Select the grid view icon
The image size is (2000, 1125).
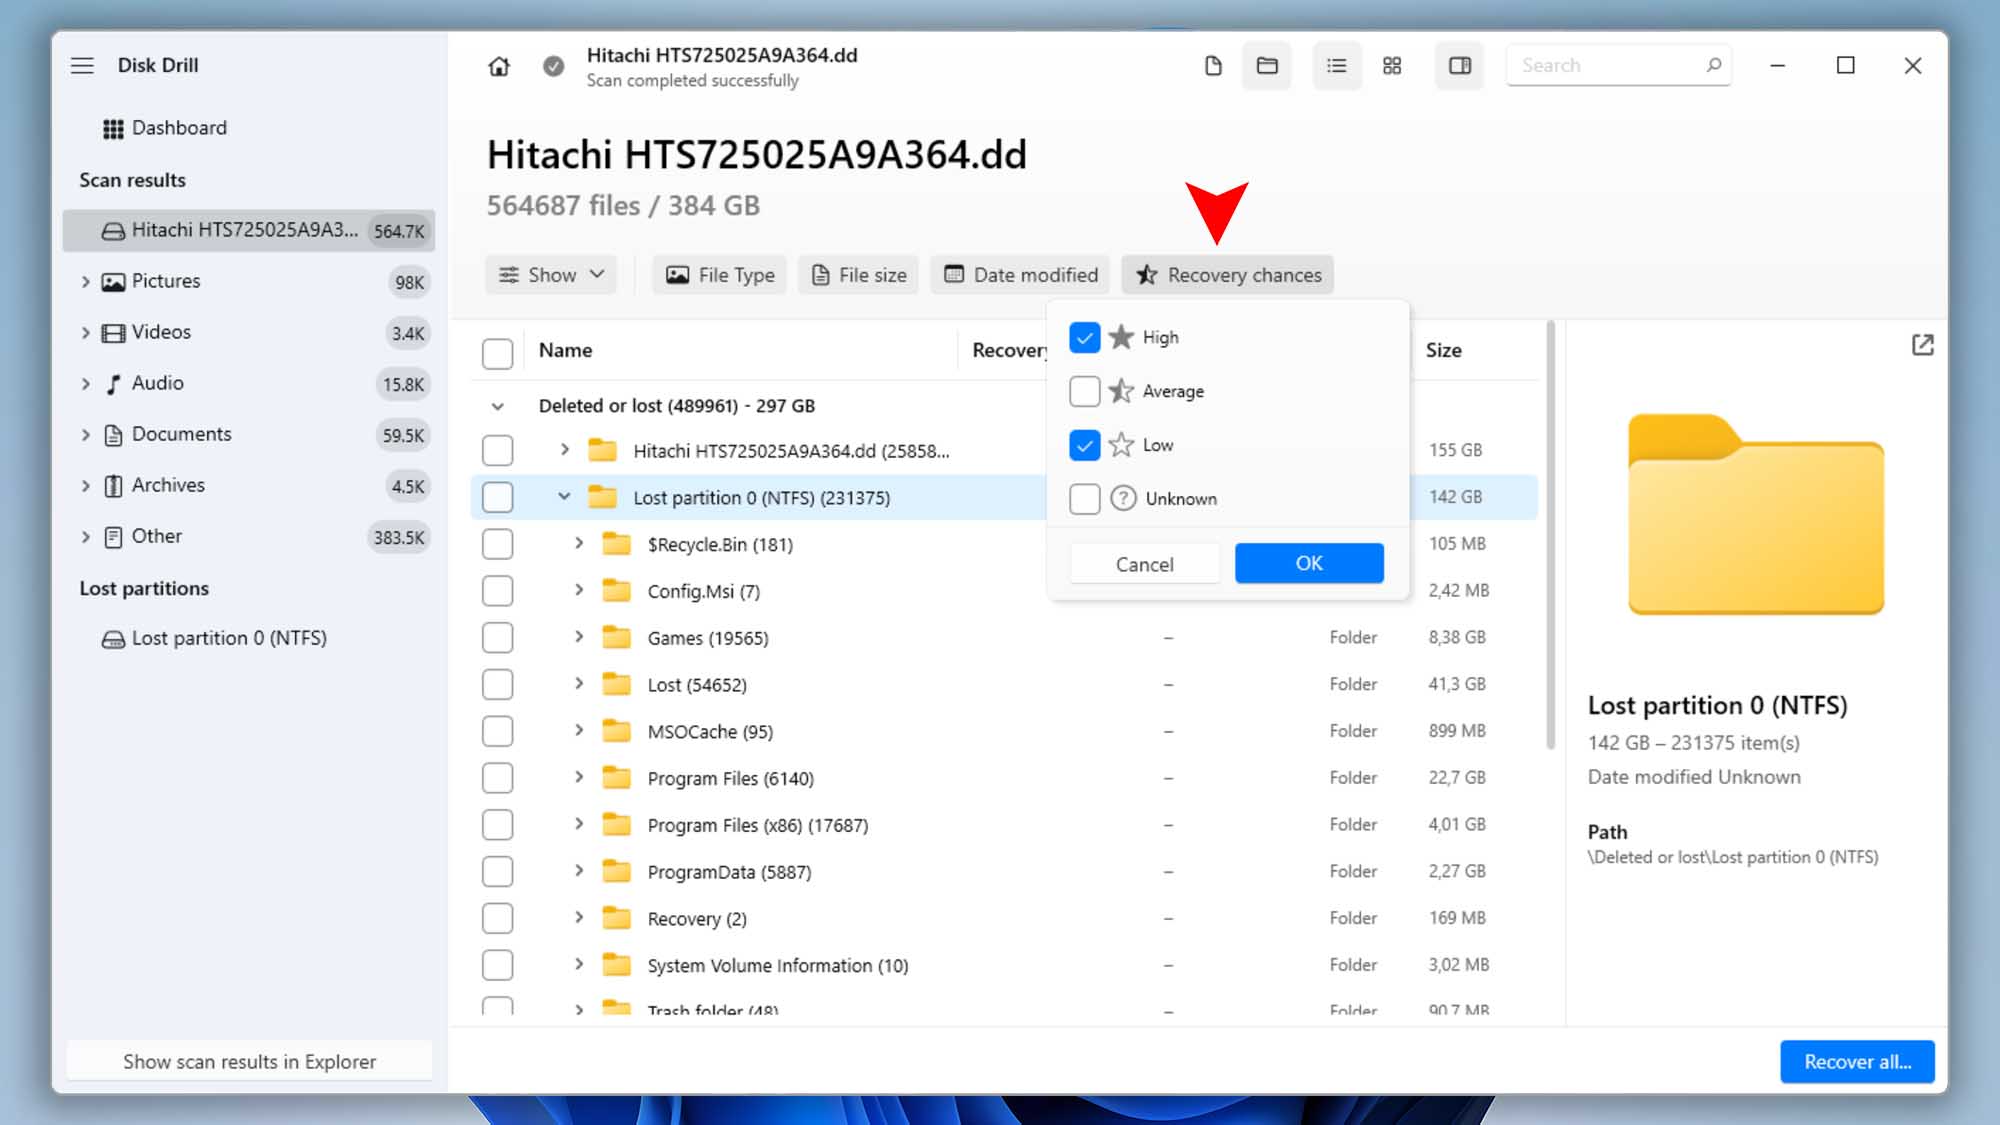(x=1392, y=66)
